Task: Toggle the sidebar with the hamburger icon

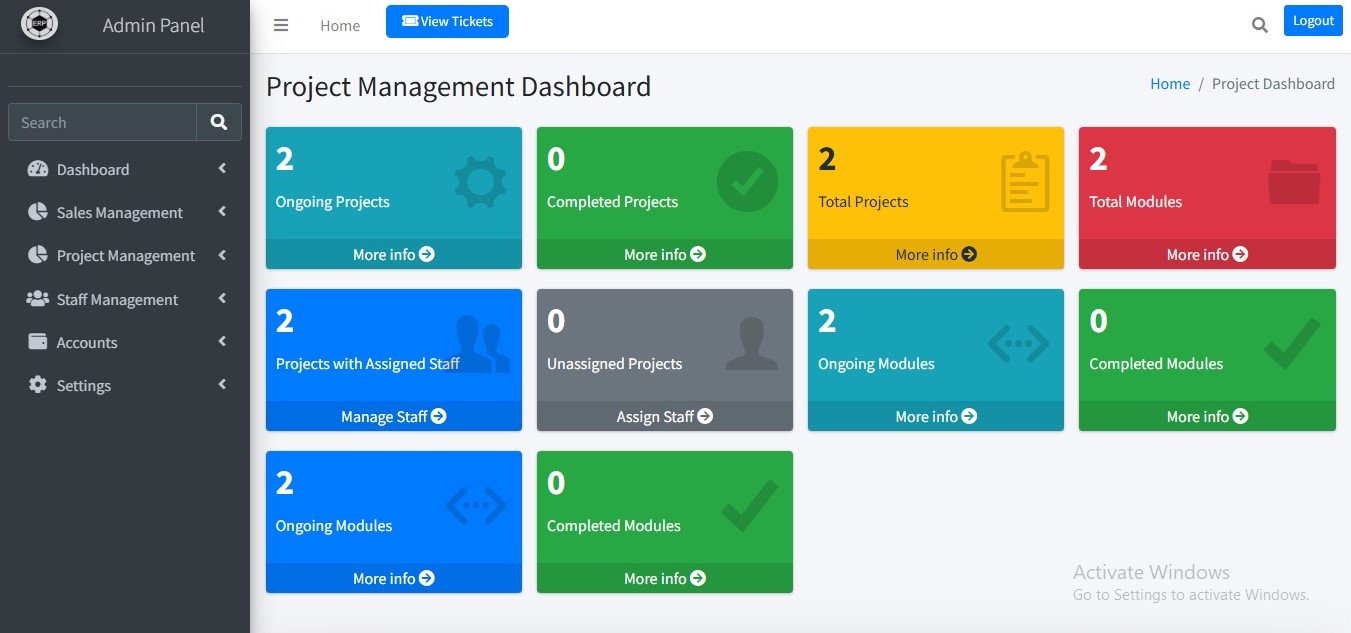Action: click(x=281, y=25)
